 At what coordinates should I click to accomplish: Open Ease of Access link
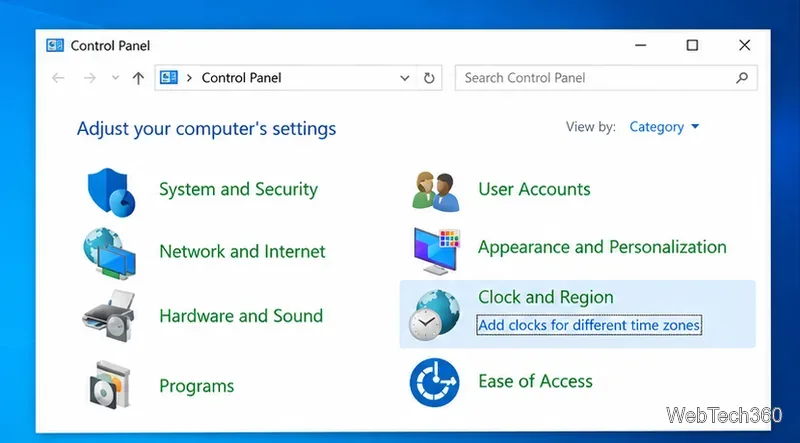point(535,381)
